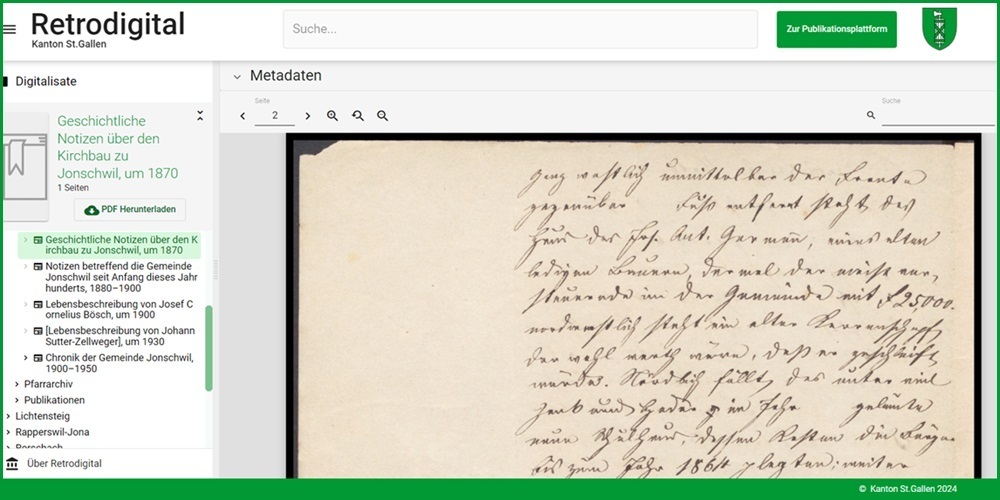Collapse the document info card with double chevron

199,116
